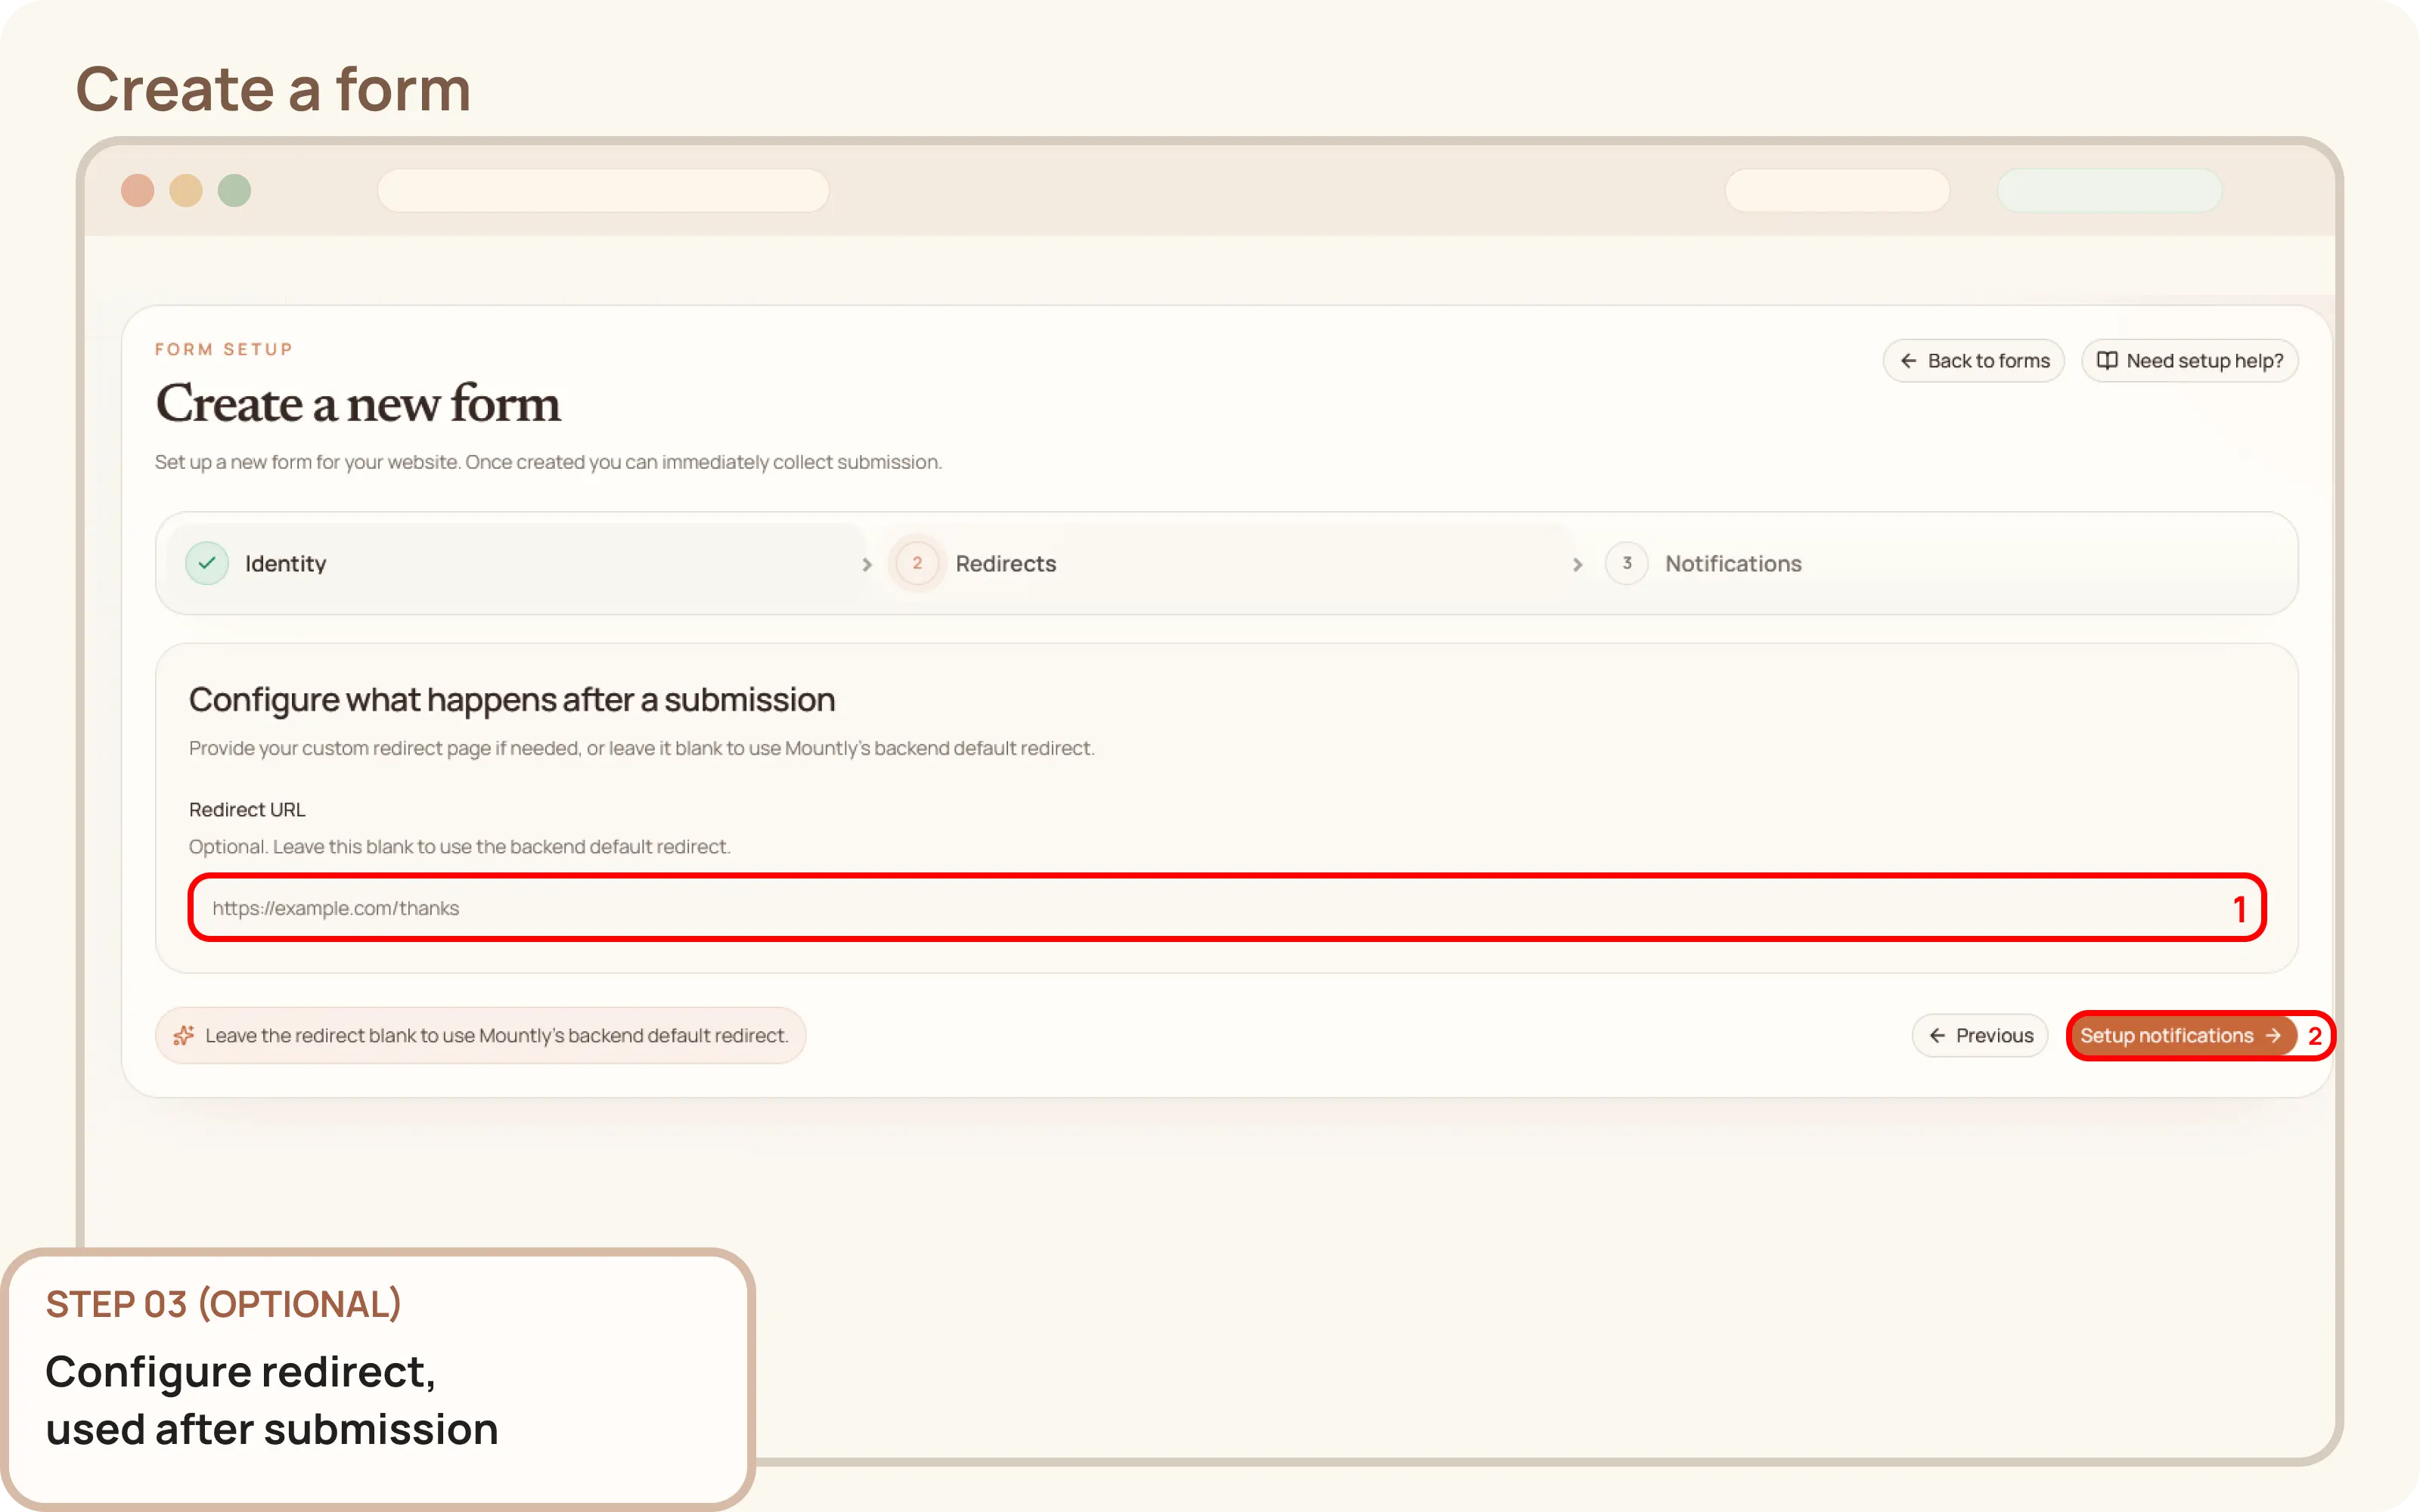Screen dimensions: 2420x1512
Task: Select the Notifications step
Action: tap(1733, 563)
